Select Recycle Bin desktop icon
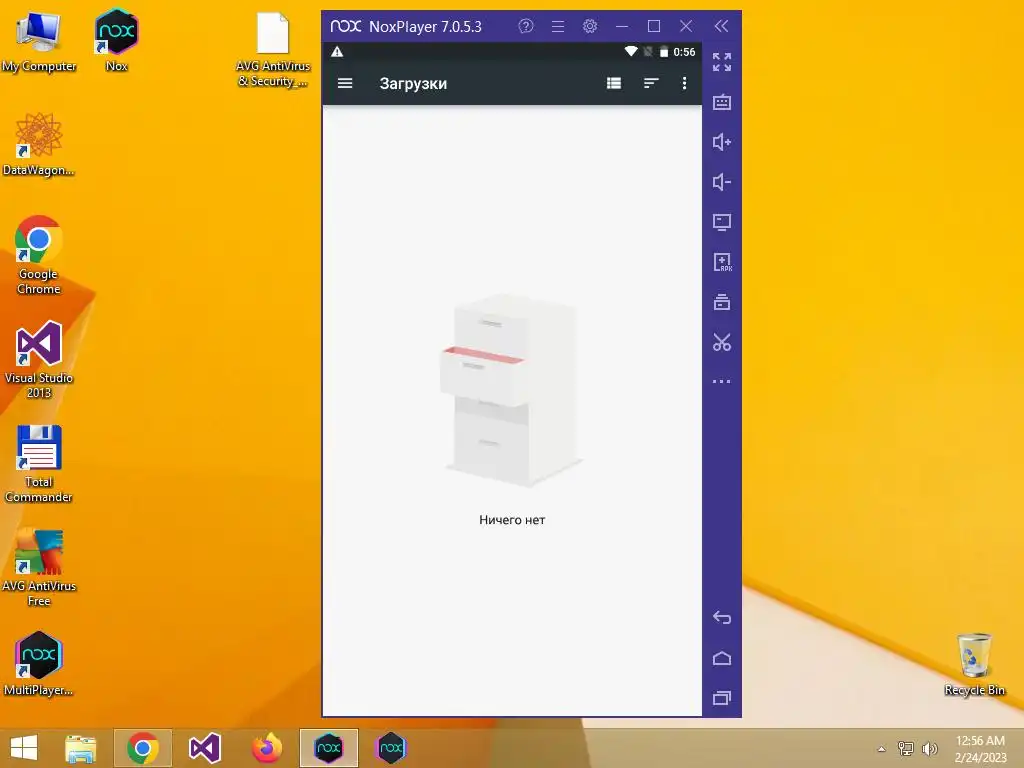1024x768 pixels. coord(974,665)
